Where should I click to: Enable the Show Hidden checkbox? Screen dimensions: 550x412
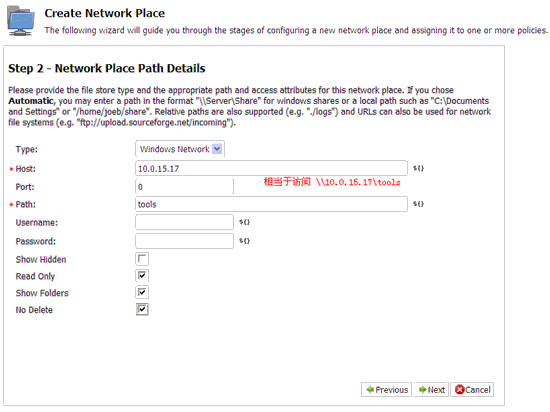click(142, 259)
